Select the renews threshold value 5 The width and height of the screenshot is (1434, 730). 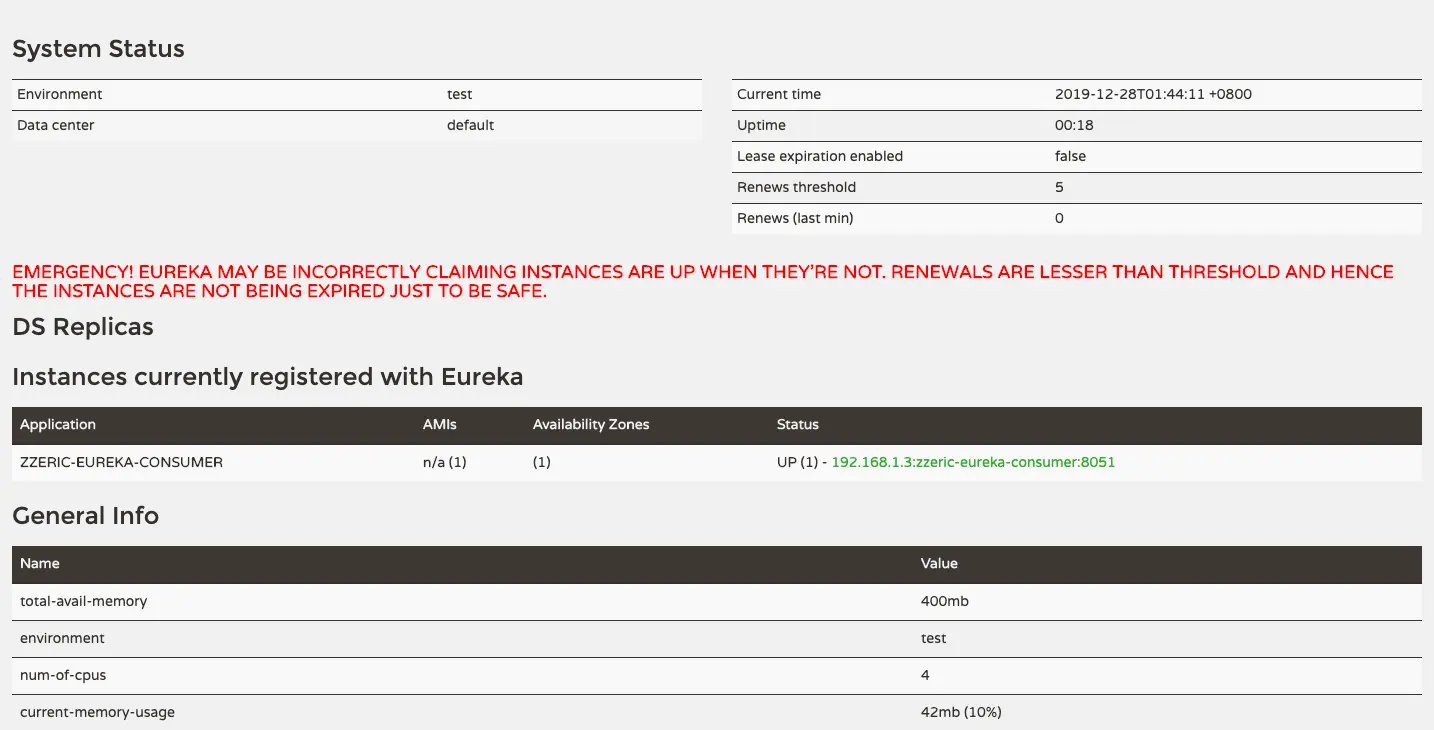(x=1059, y=187)
